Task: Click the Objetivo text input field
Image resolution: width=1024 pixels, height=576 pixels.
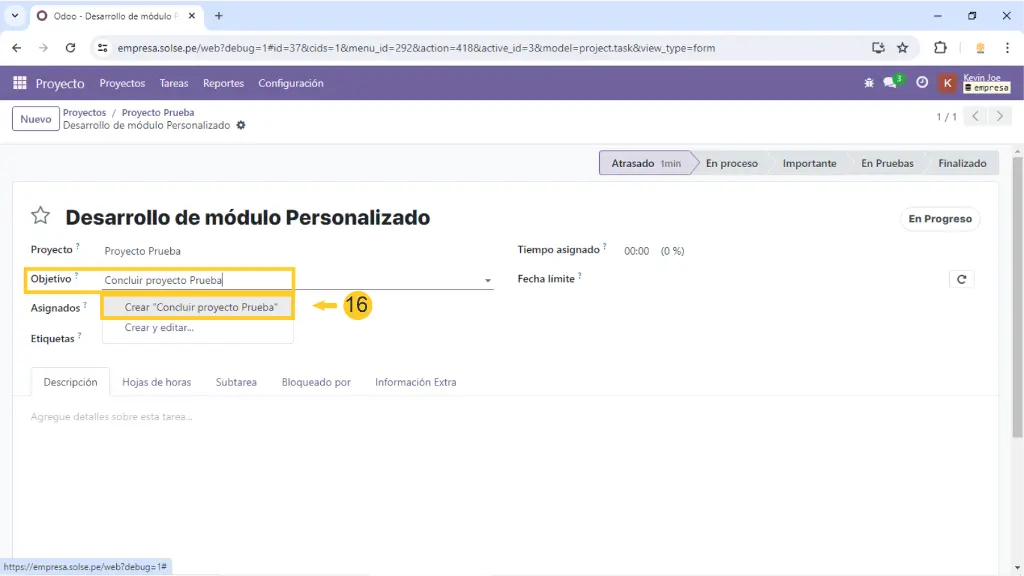Action: [x=290, y=281]
